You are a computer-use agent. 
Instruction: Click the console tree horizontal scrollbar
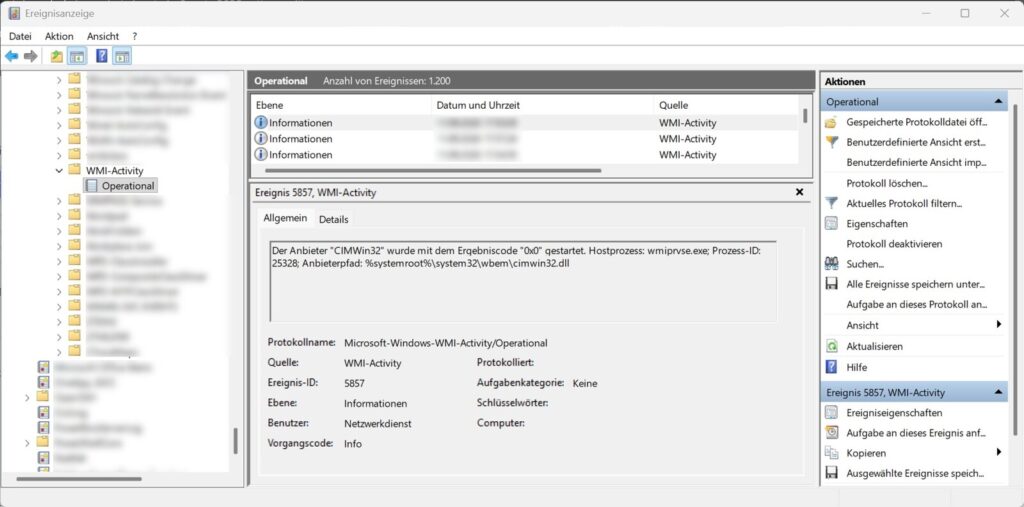tap(78, 479)
